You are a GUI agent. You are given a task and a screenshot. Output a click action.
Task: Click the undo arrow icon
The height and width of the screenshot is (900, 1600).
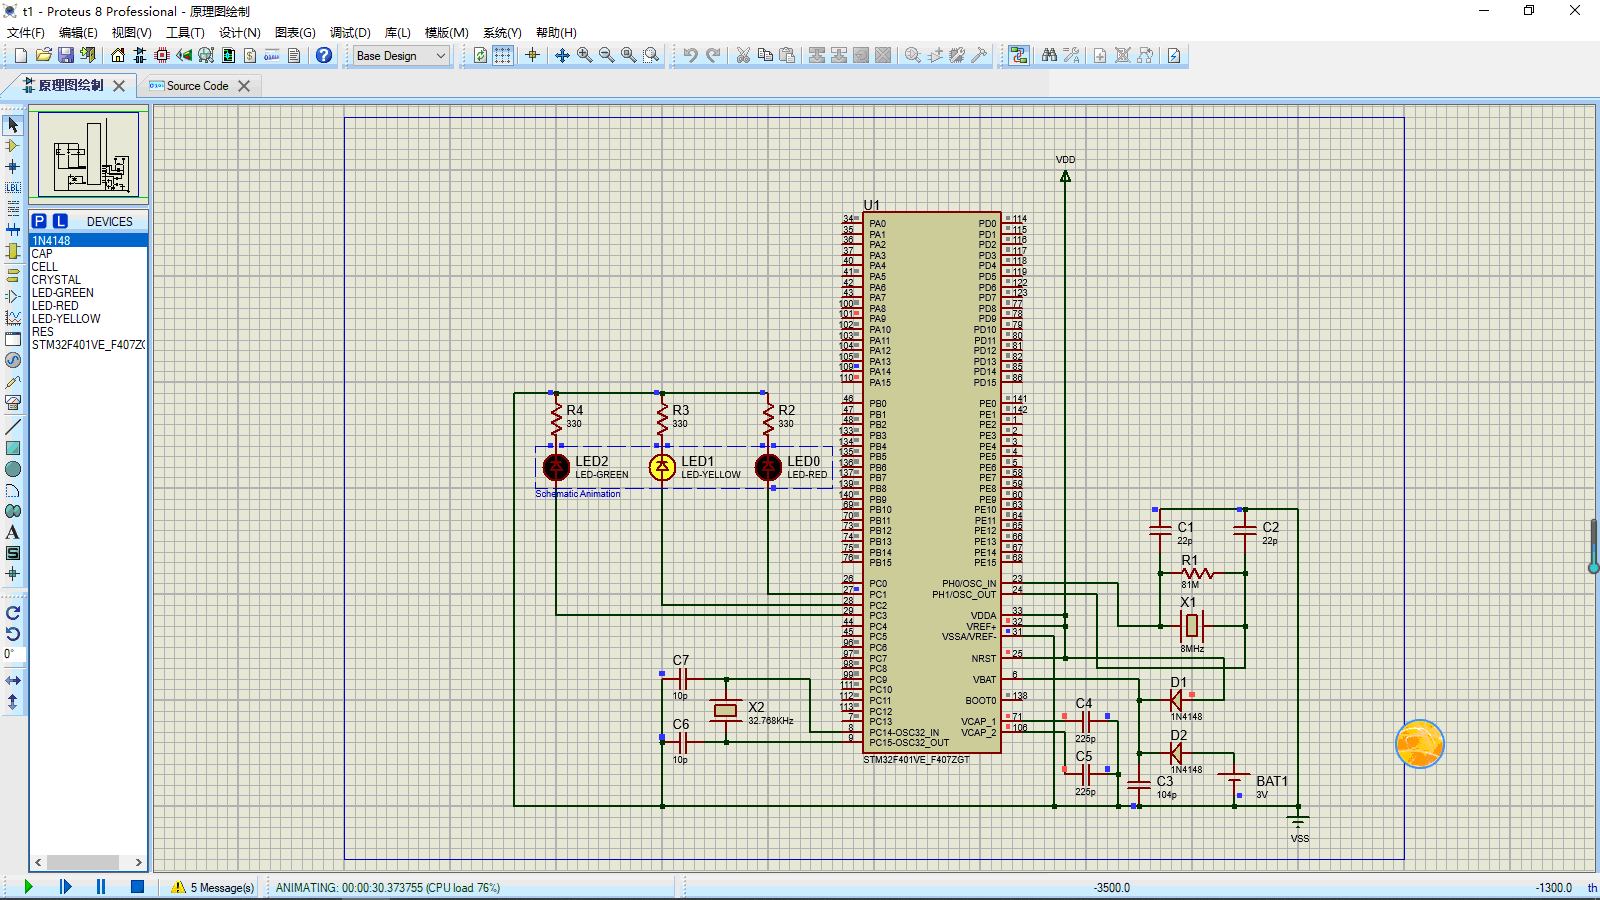click(x=691, y=55)
